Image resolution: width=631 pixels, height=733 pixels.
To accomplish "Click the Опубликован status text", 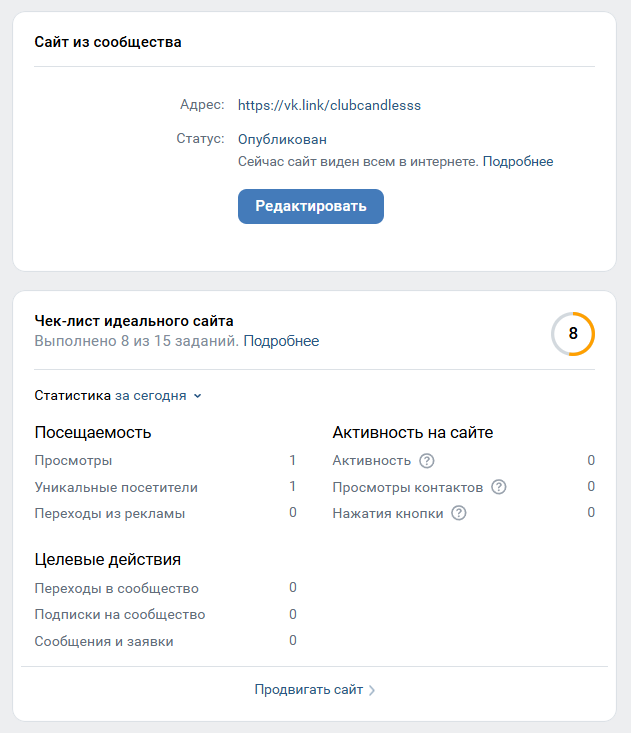I will coord(282,139).
